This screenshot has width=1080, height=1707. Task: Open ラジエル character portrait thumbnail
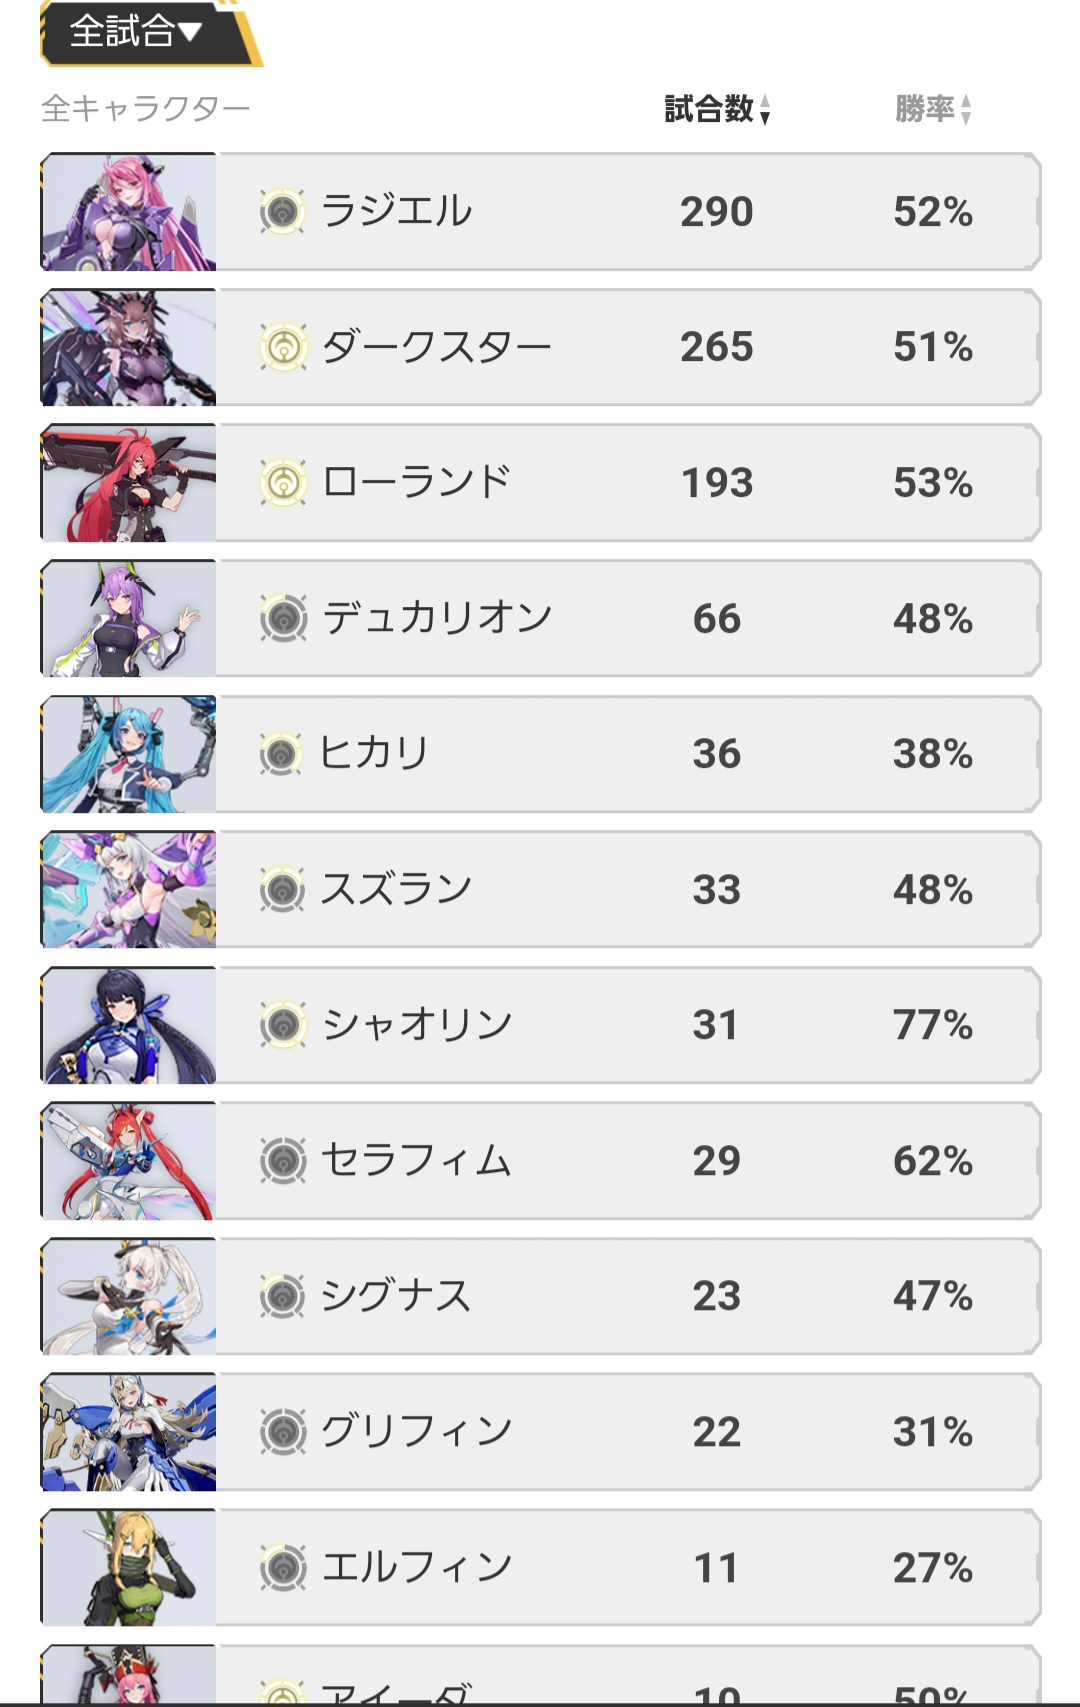[128, 211]
